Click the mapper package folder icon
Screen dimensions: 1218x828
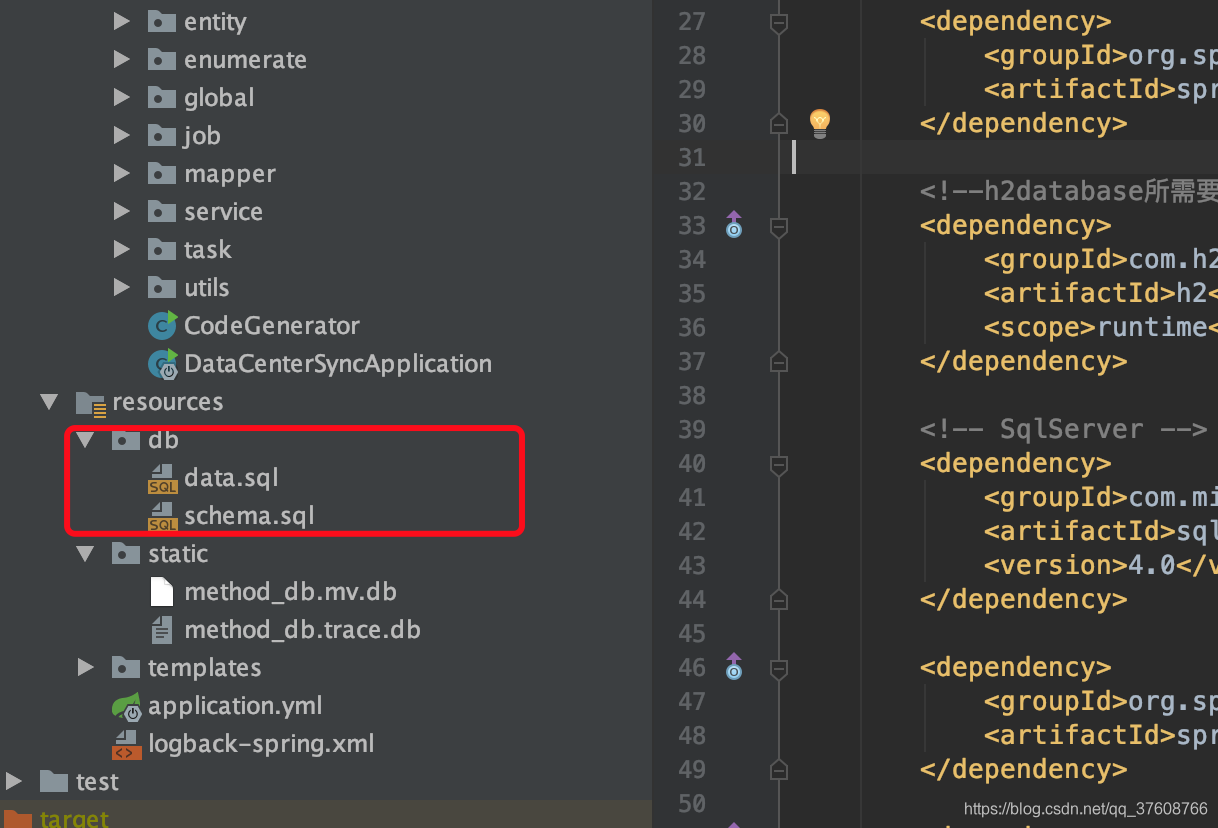coord(162,173)
